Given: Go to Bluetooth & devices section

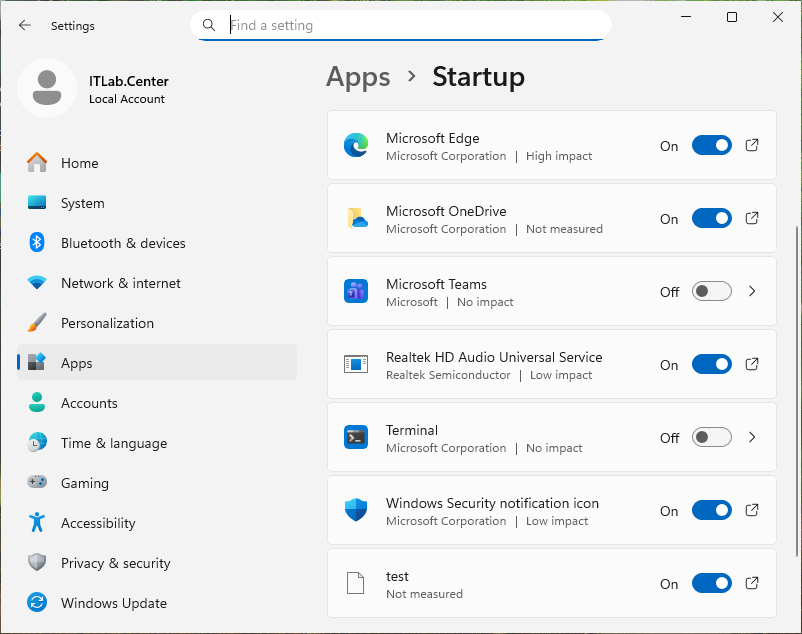Looking at the screenshot, I should tap(123, 243).
